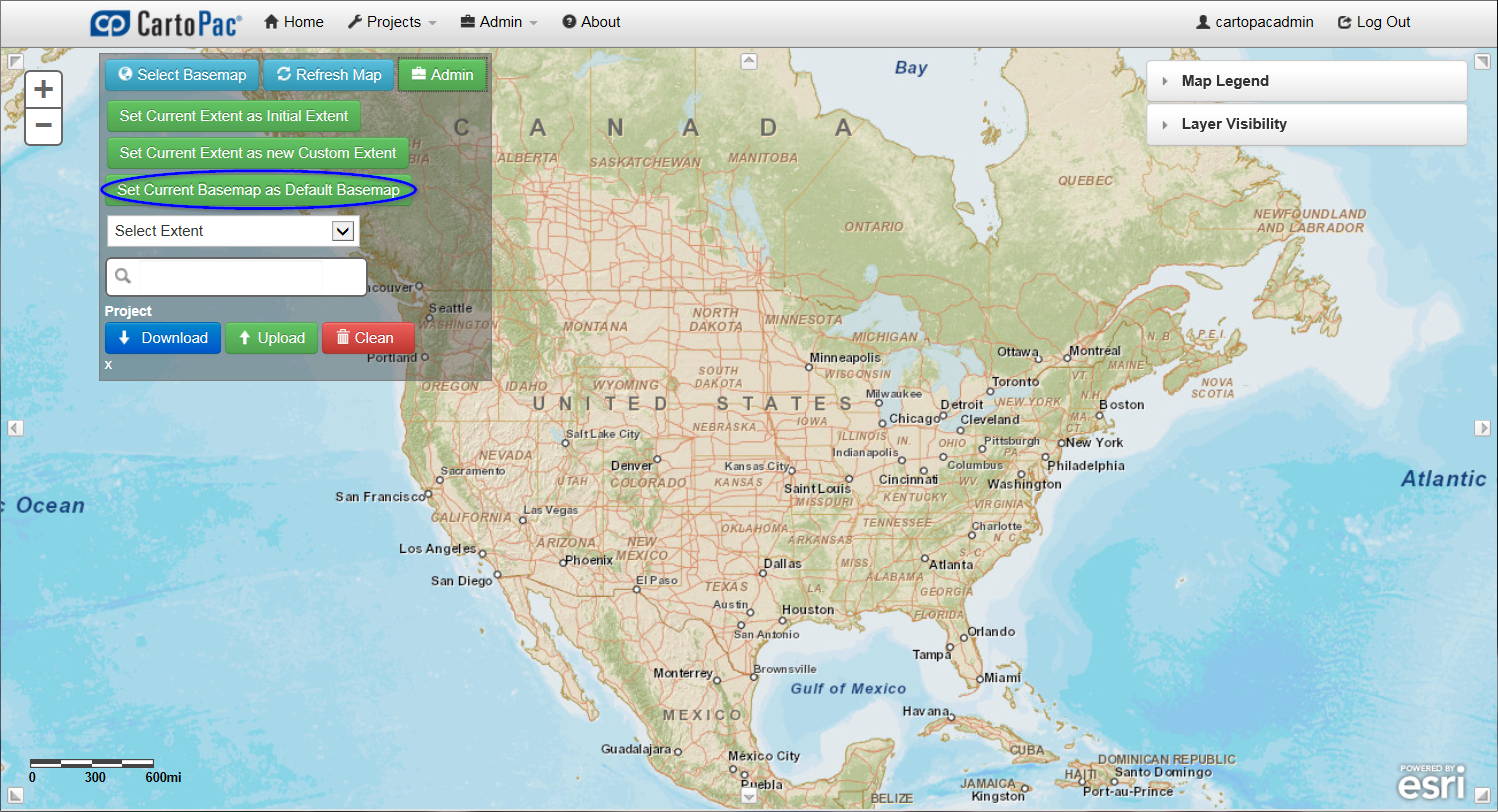The image size is (1498, 812).
Task: Toggle the top-right corner collapse arrow
Action: [x=1483, y=62]
